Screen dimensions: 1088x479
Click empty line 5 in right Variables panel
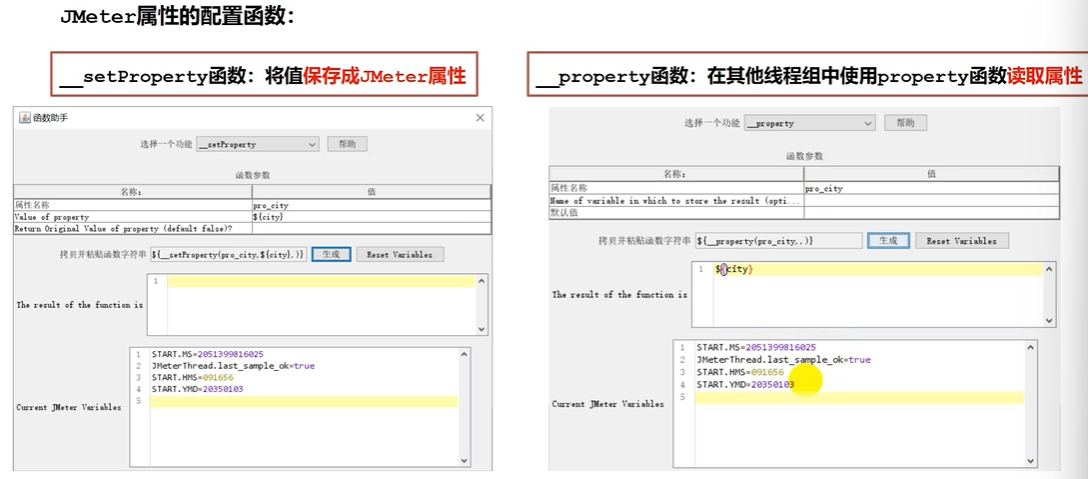coord(859,397)
